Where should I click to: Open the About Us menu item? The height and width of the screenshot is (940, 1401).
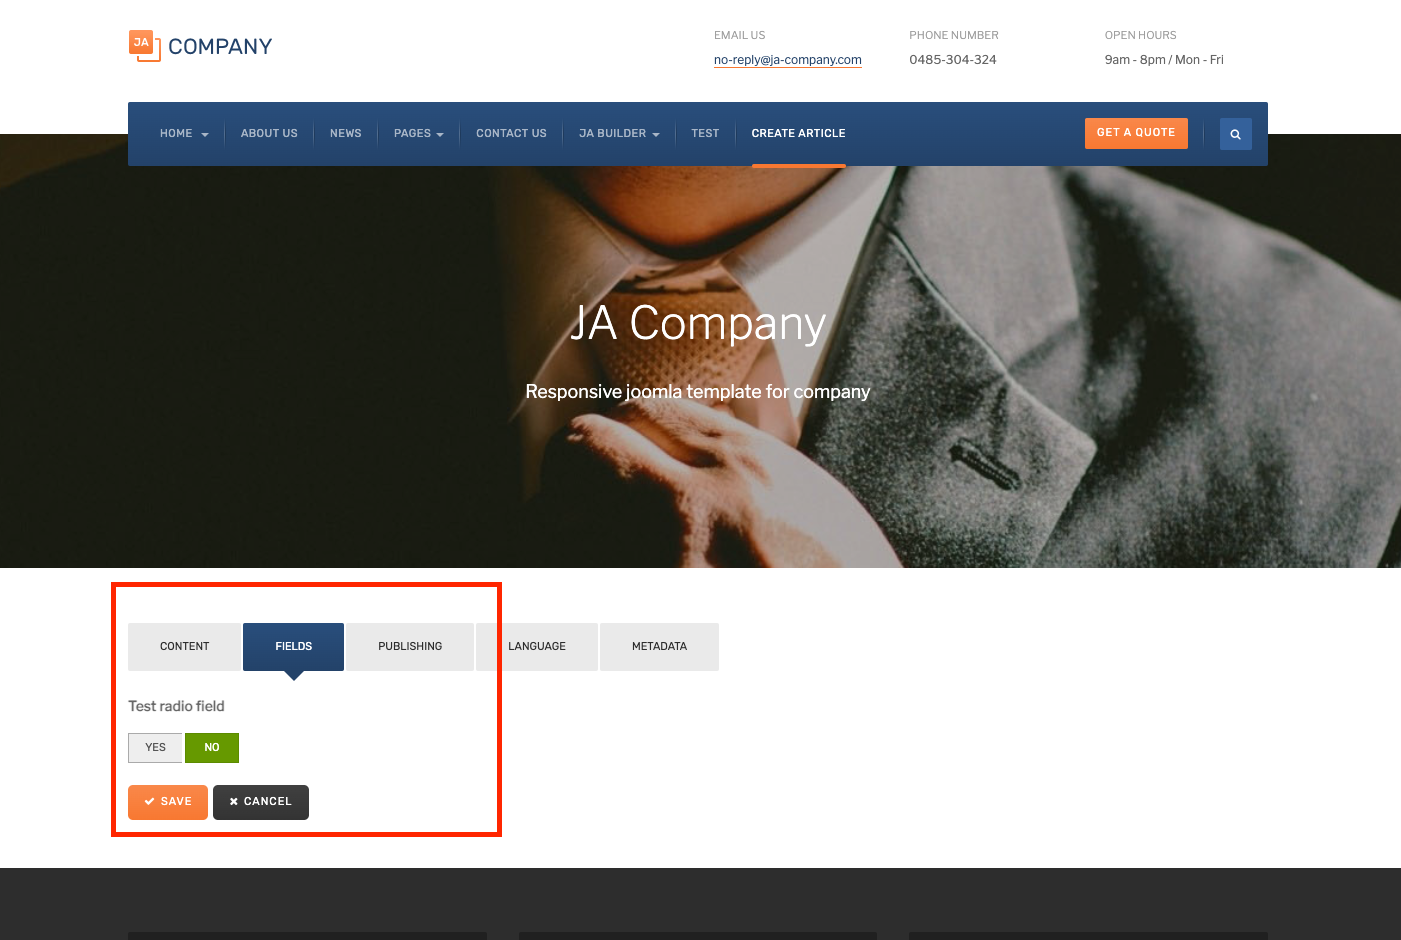click(x=269, y=134)
